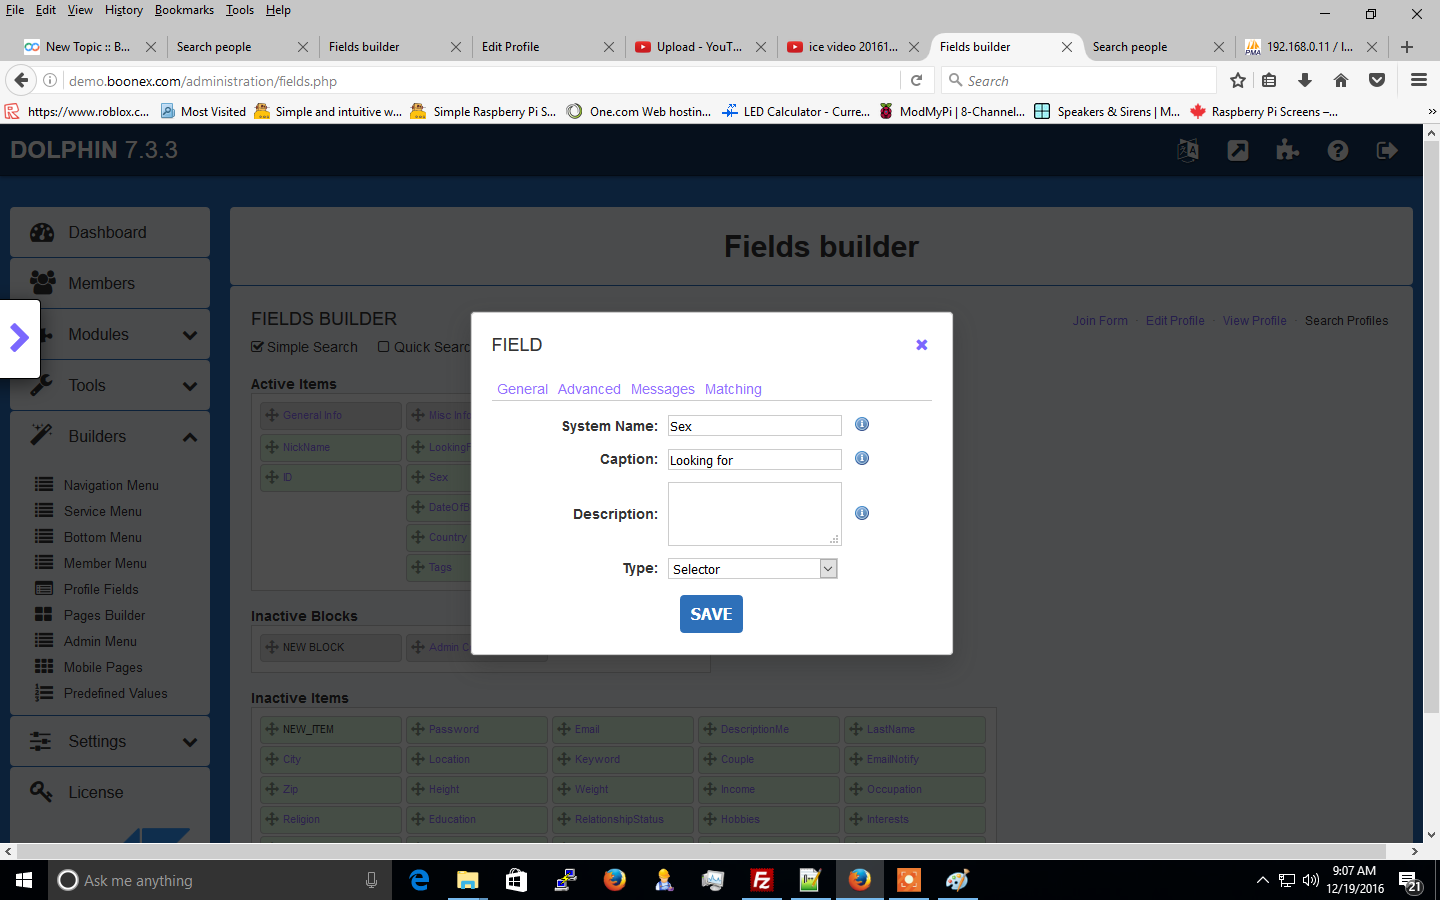Open Pages Builder in the sidebar
The image size is (1440, 900).
pos(104,615)
